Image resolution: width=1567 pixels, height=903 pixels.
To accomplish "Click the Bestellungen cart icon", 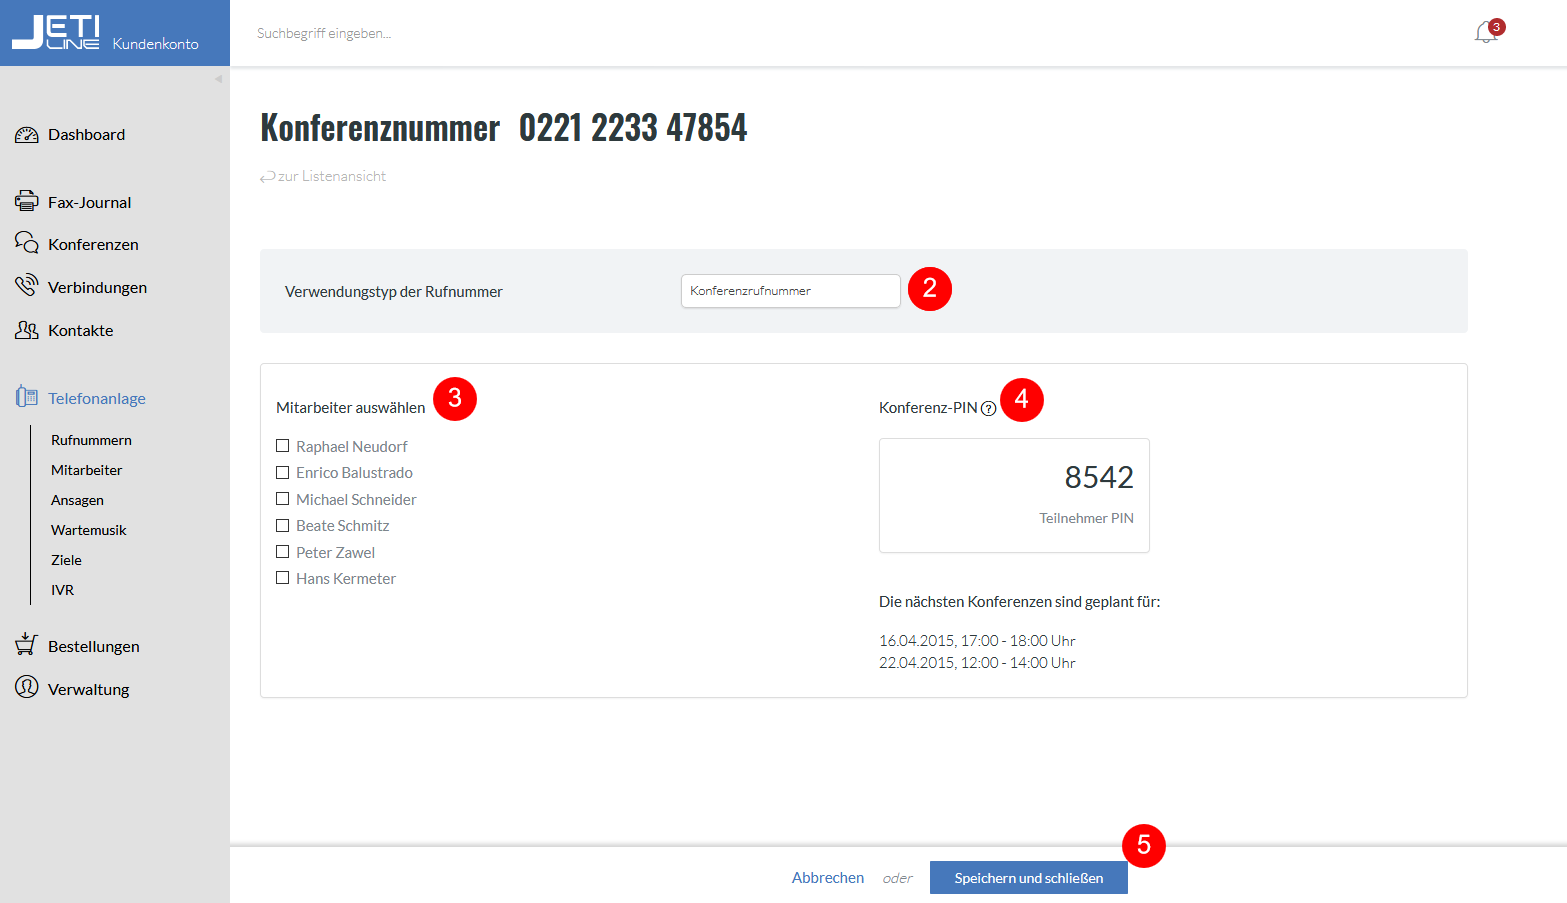I will point(27,645).
